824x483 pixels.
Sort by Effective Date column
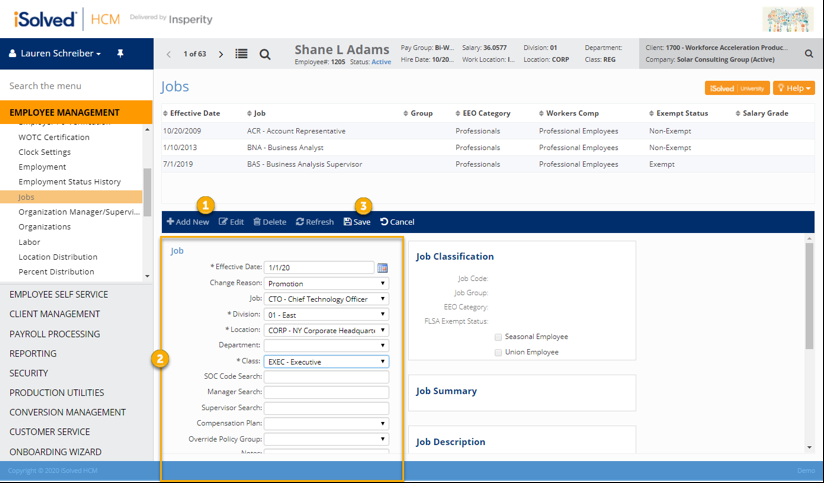coord(192,113)
